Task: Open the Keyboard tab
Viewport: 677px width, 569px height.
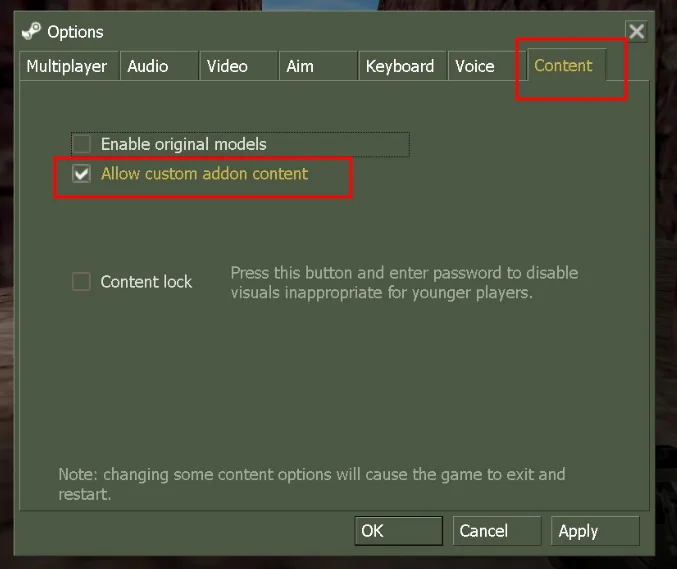Action: pyautogui.click(x=402, y=66)
